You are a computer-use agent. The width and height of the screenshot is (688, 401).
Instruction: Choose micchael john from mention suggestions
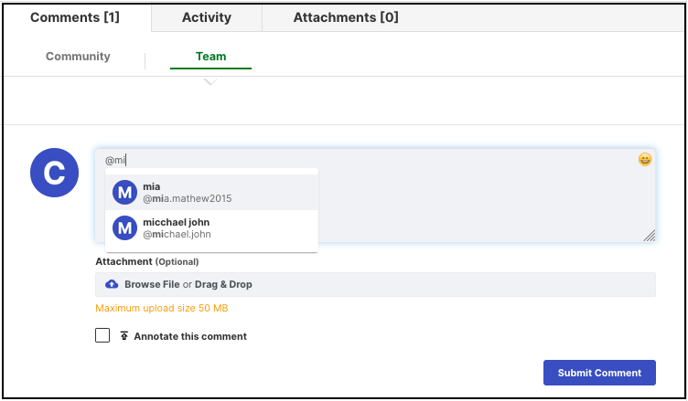211,228
